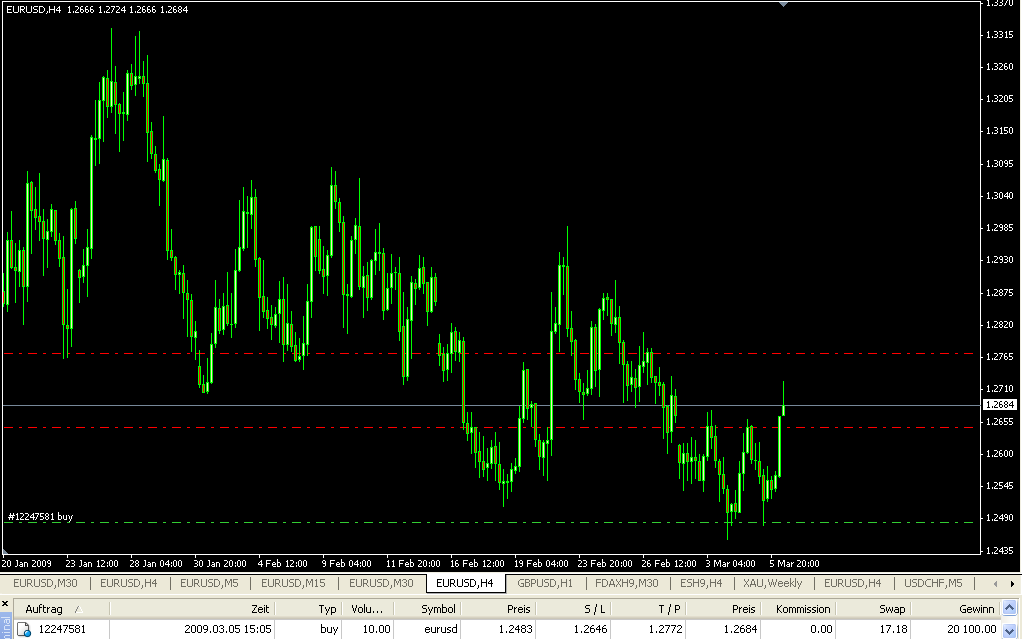Image resolution: width=1022 pixels, height=639 pixels.
Task: Click the chart shift triangle marker at the chart top
Action: tap(783, 4)
